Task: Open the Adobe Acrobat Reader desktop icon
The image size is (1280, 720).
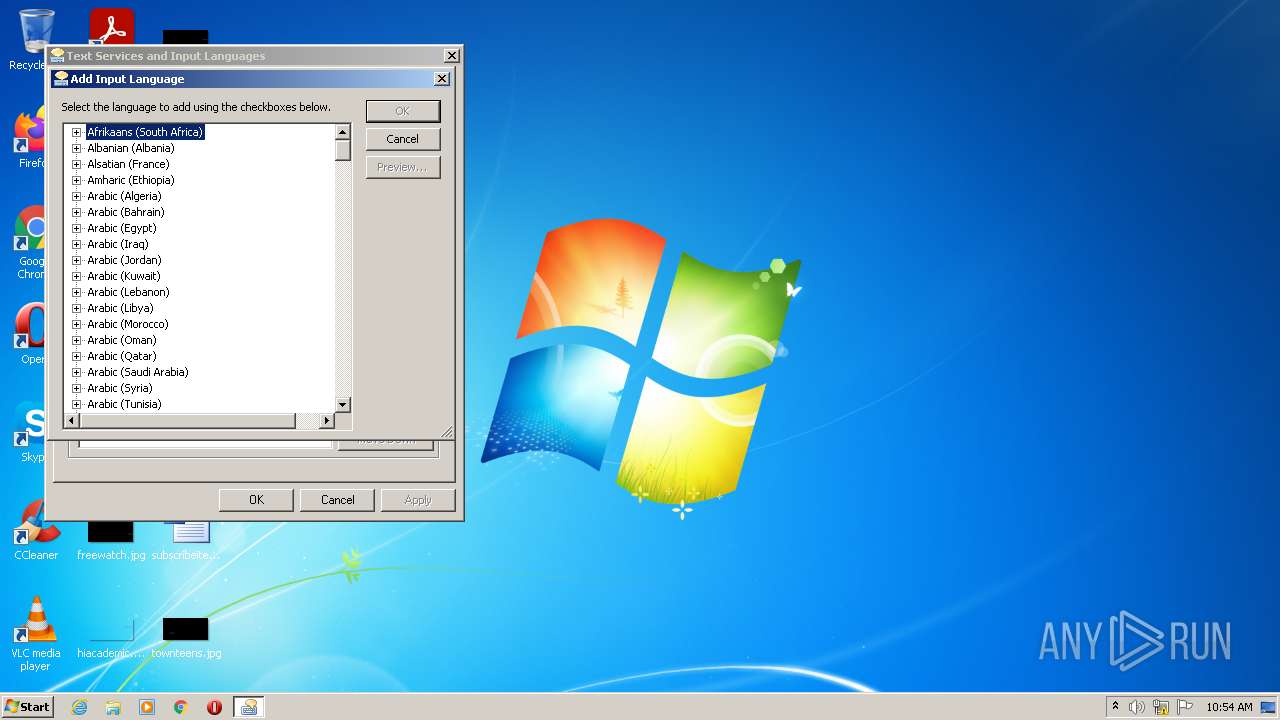Action: (x=111, y=26)
